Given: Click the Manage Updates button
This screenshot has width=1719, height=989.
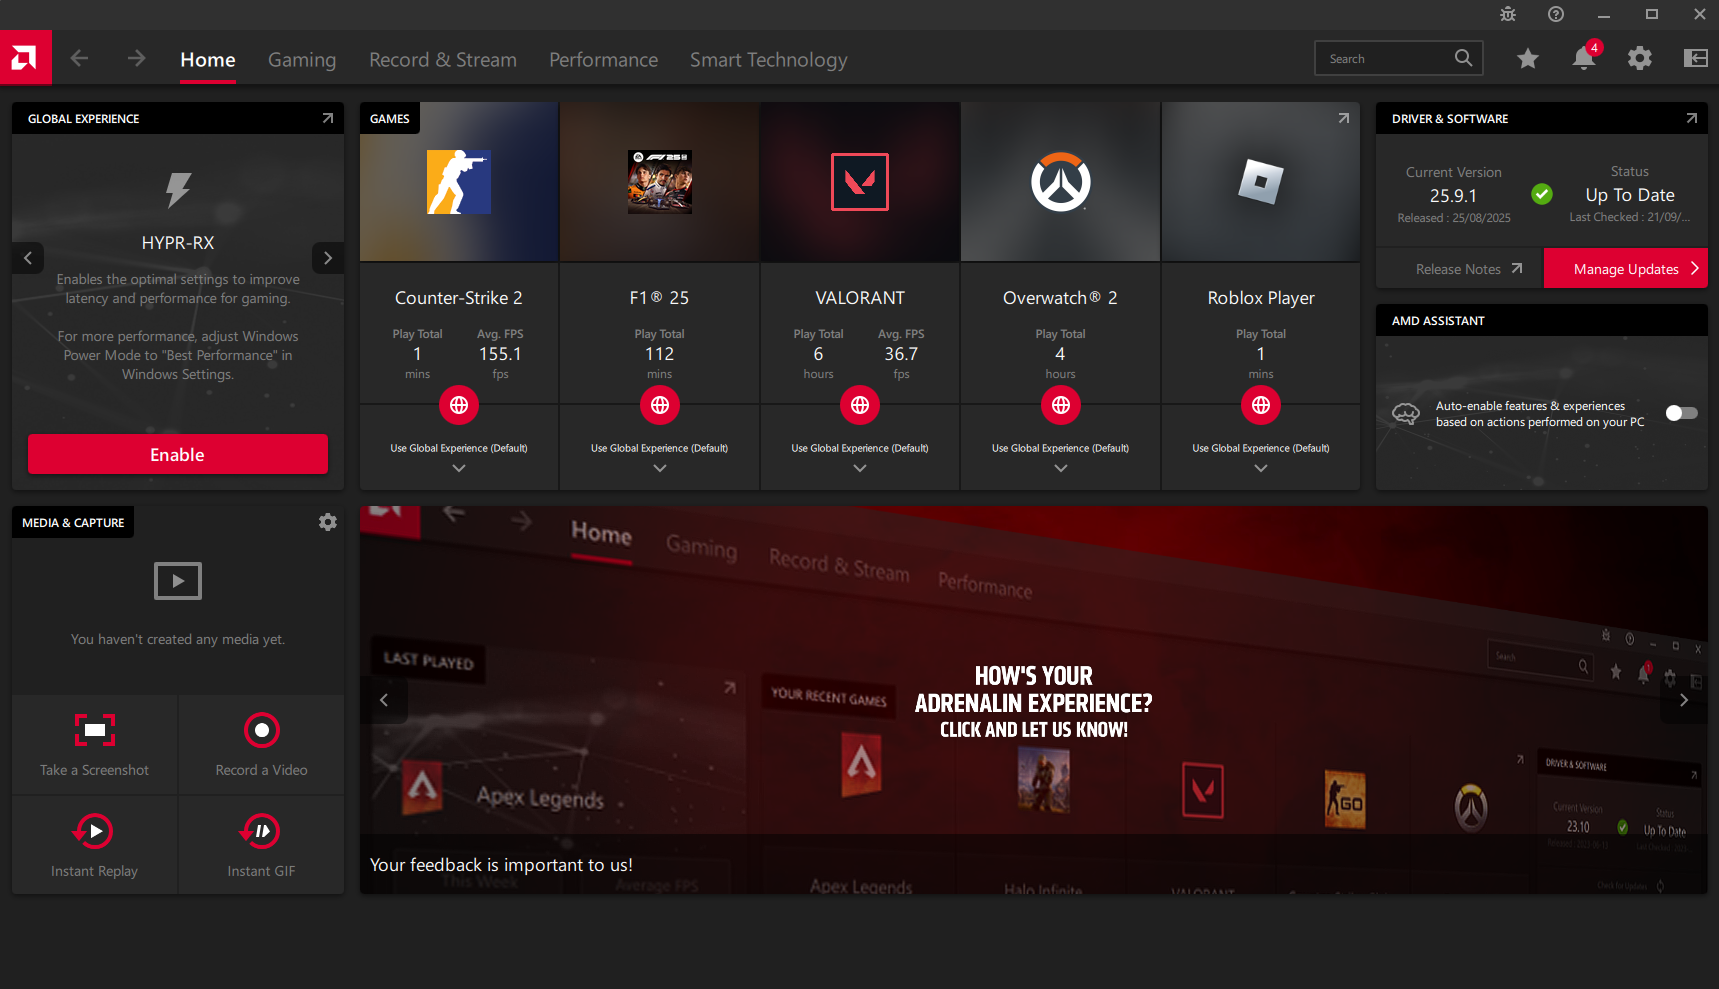Looking at the screenshot, I should (1626, 268).
